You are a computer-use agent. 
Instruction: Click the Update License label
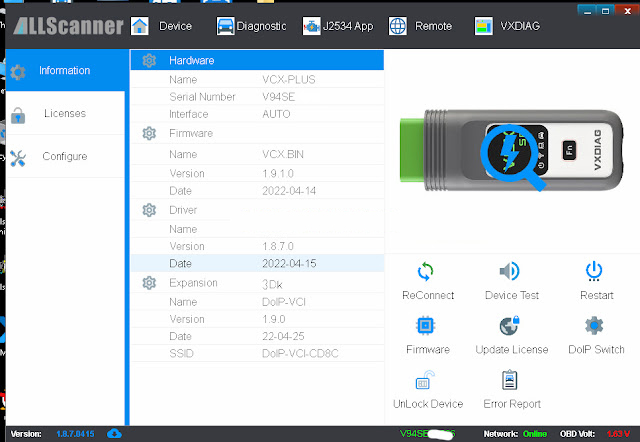coord(512,349)
